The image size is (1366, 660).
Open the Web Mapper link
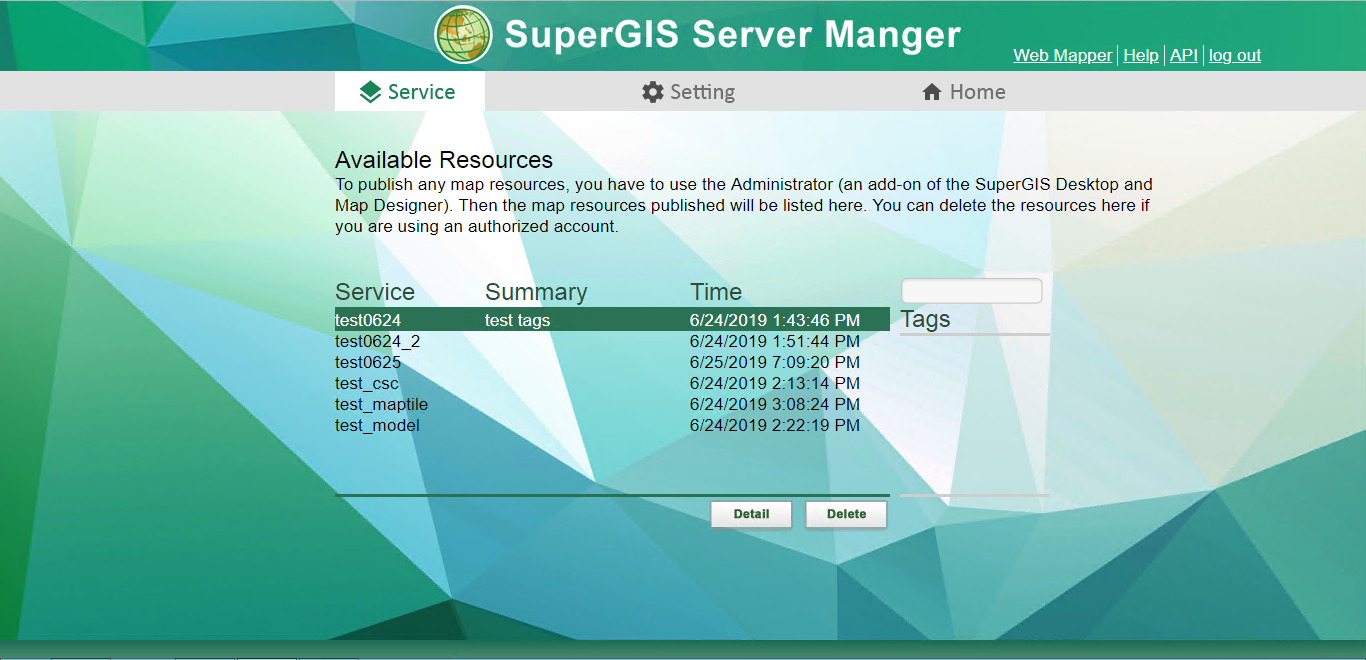[1062, 55]
